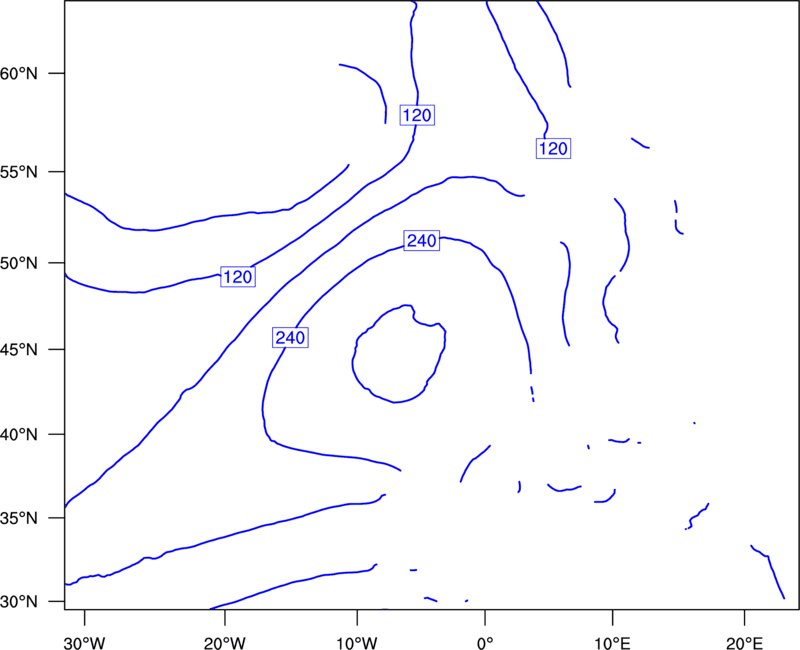Click the 60°N latitude axis label

(19, 74)
